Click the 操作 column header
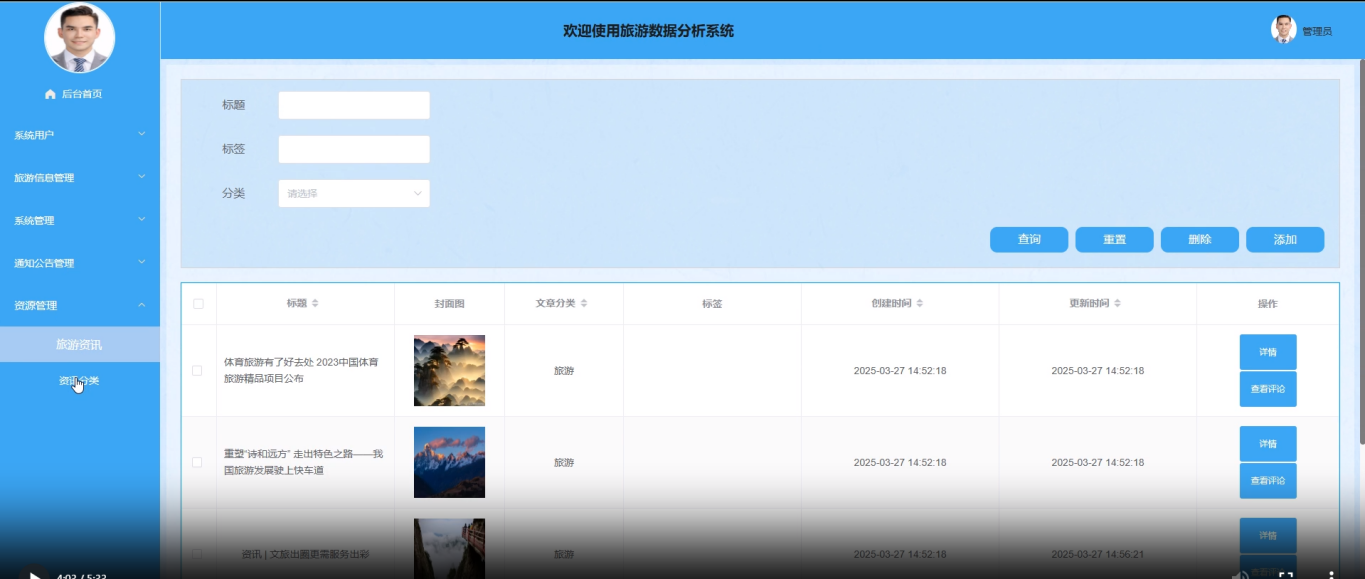 pos(1268,304)
